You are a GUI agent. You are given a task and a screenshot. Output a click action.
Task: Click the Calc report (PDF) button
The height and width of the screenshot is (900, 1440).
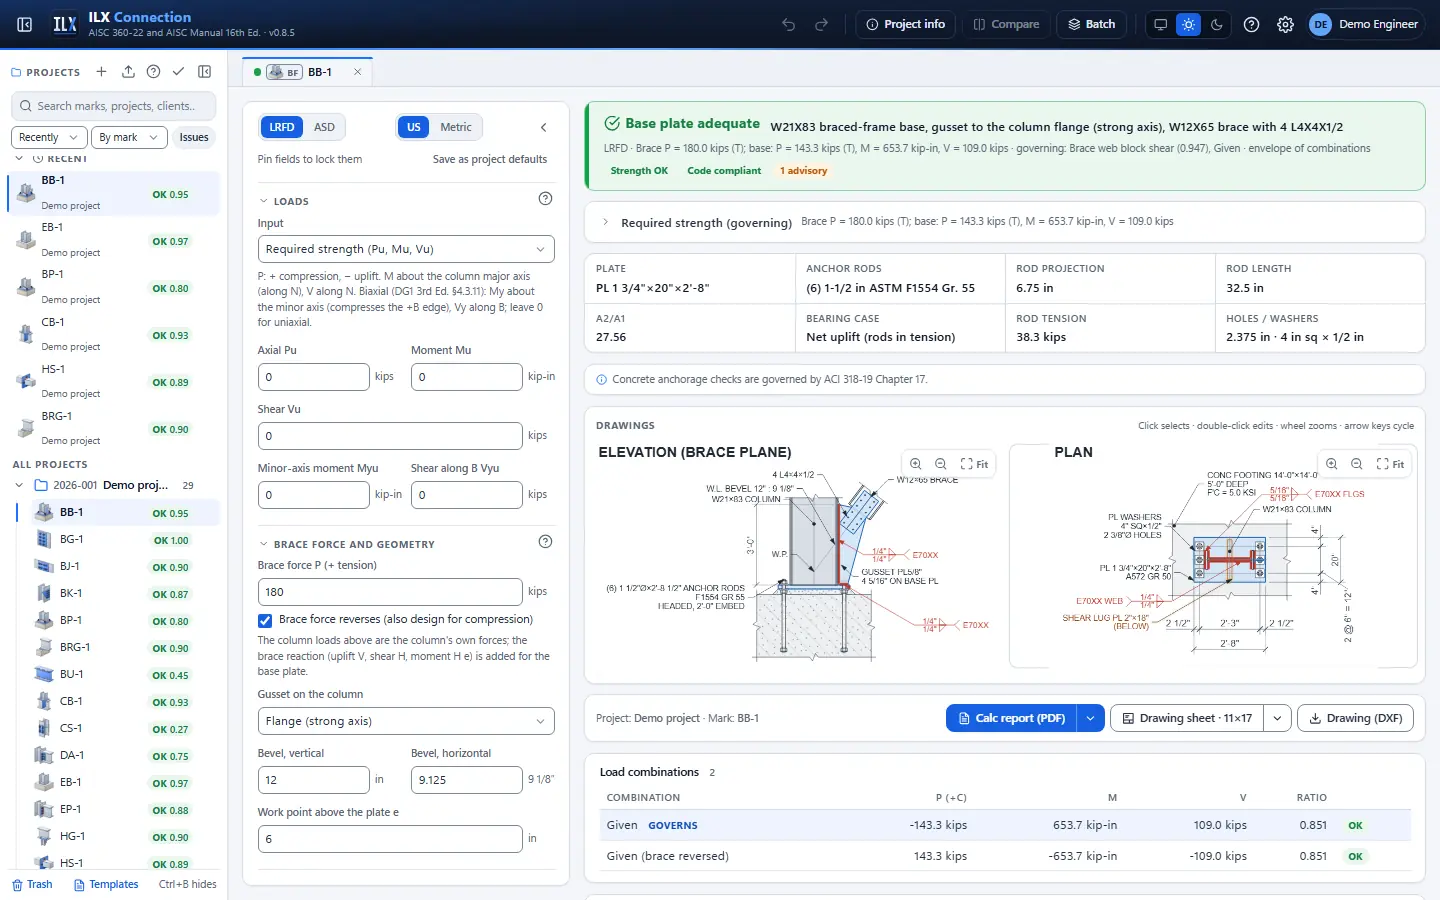[1011, 718]
